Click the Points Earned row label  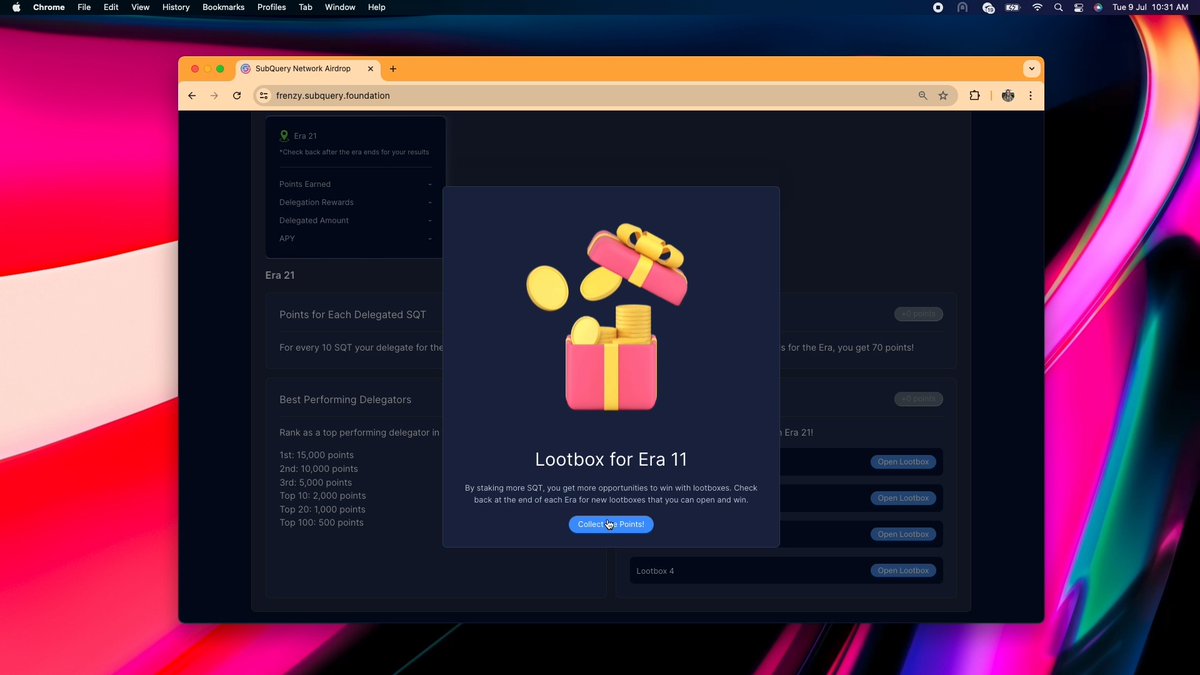pyautogui.click(x=305, y=184)
